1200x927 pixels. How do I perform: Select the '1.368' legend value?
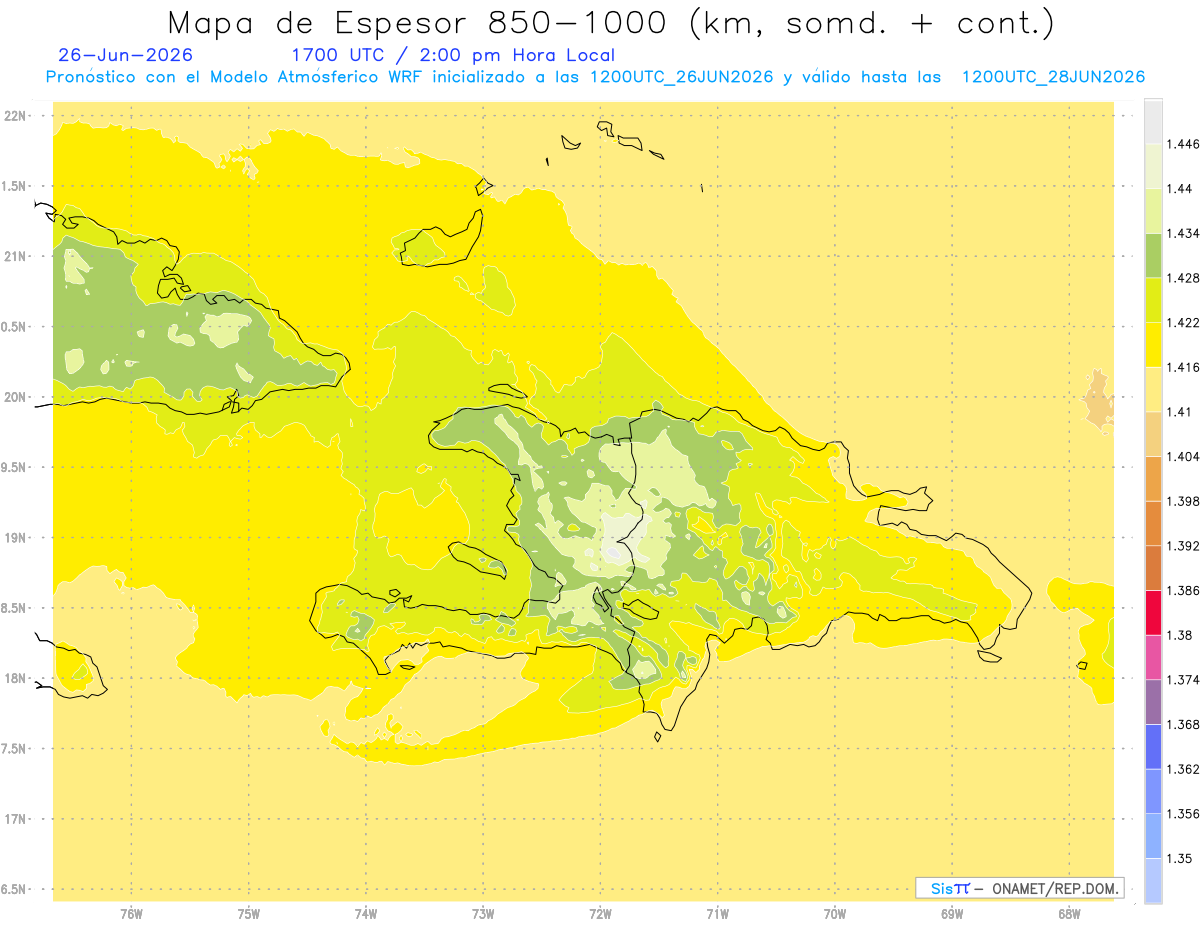pyautogui.click(x=1183, y=724)
